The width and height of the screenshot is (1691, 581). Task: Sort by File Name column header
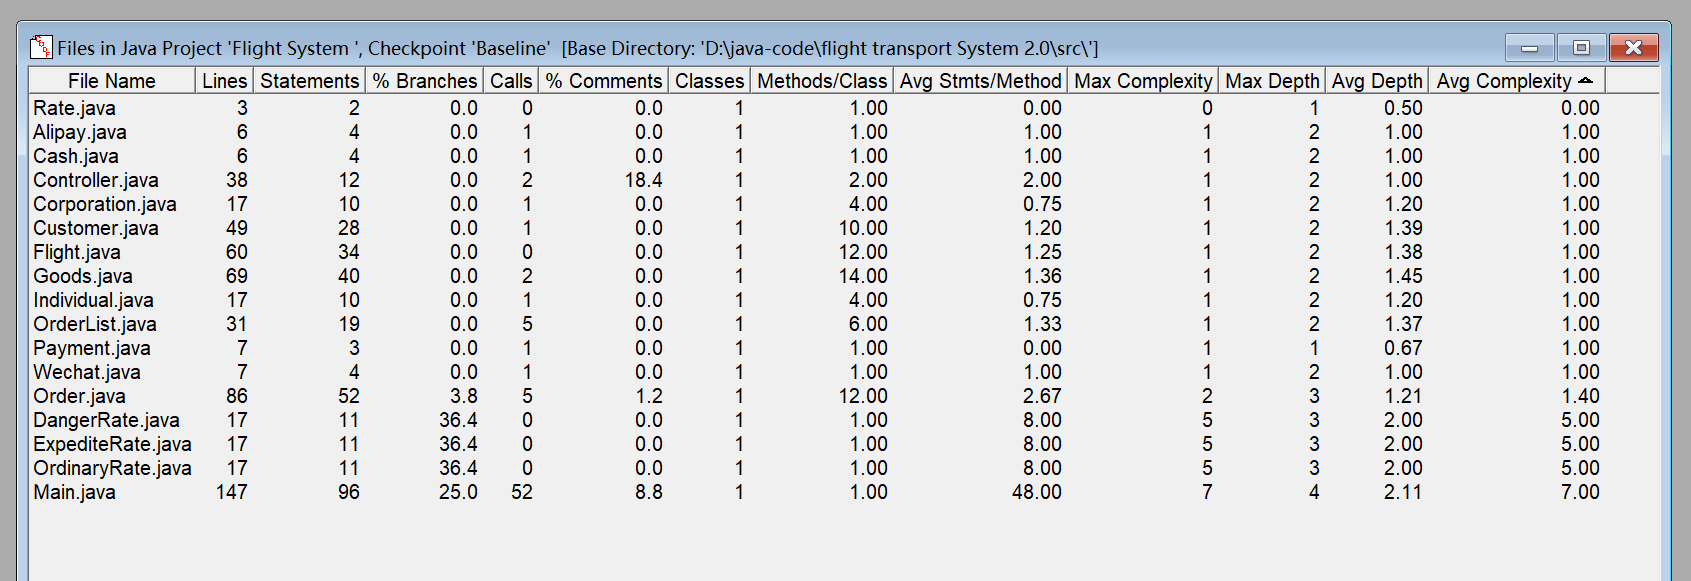click(111, 81)
